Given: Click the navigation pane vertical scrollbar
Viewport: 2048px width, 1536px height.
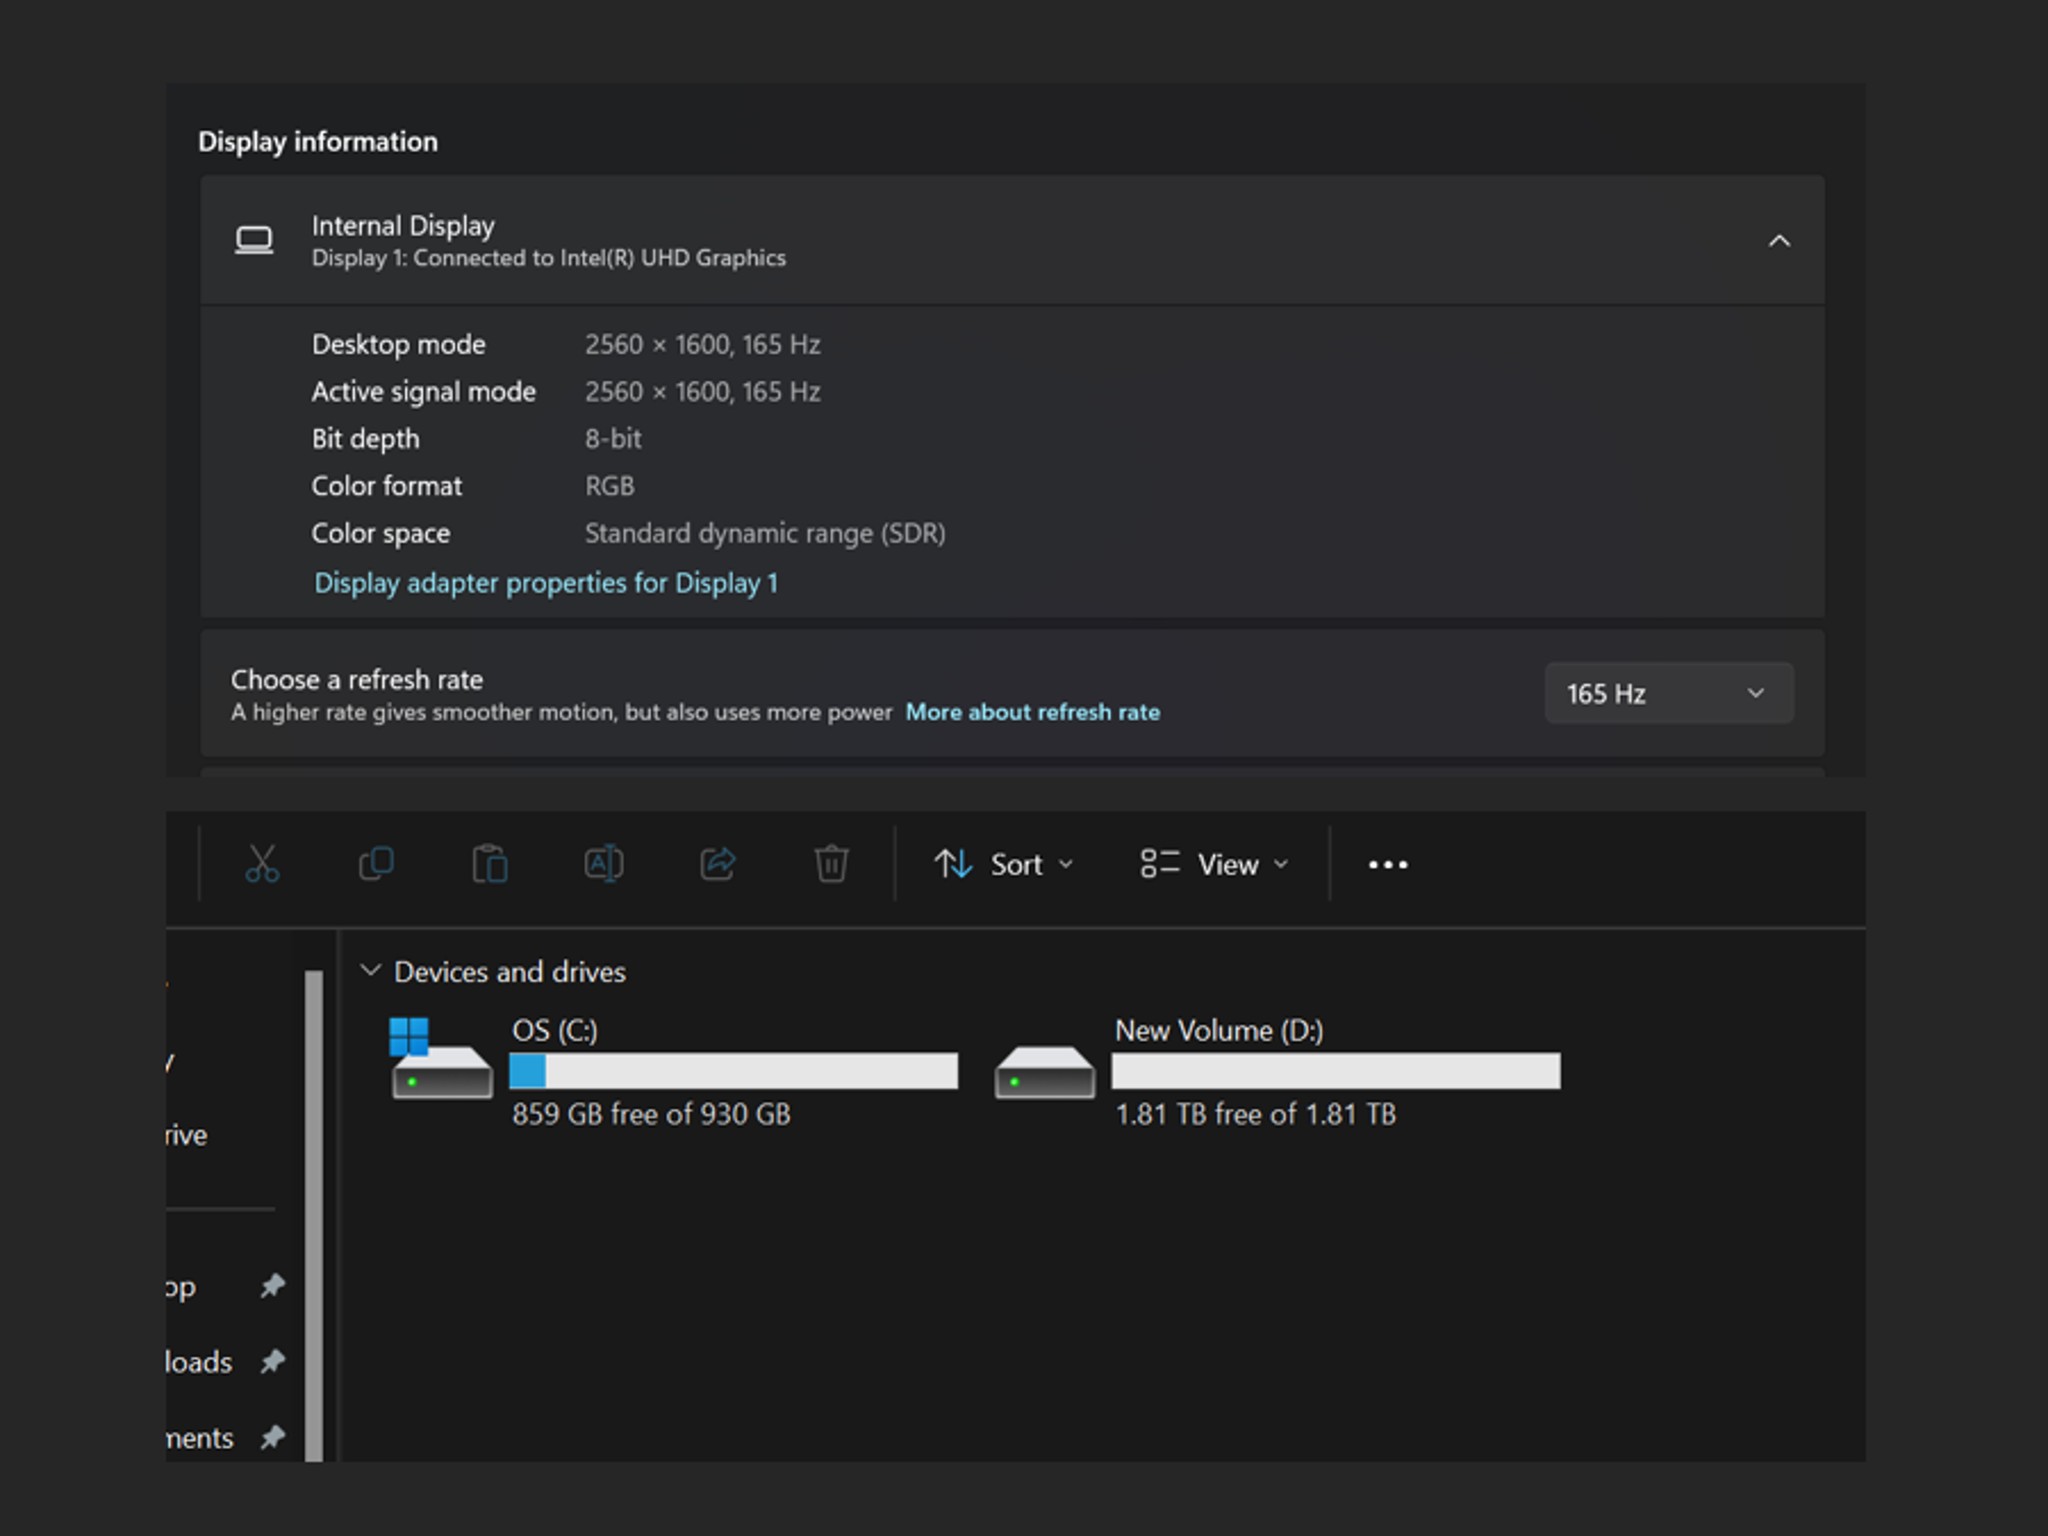Looking at the screenshot, I should 314,1215.
